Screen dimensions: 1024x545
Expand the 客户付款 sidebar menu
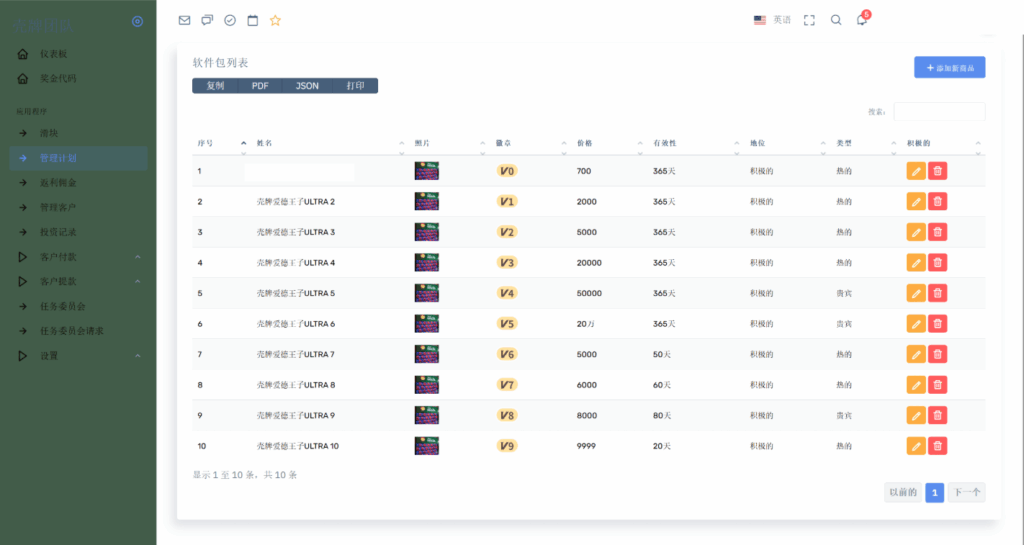(78, 257)
